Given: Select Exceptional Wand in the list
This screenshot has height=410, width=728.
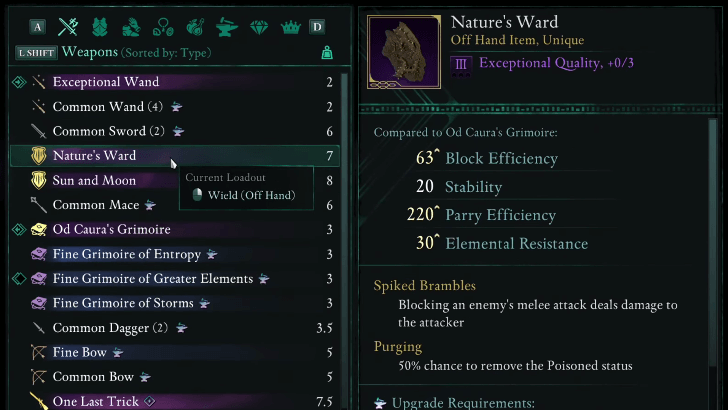Looking at the screenshot, I should pos(105,82).
